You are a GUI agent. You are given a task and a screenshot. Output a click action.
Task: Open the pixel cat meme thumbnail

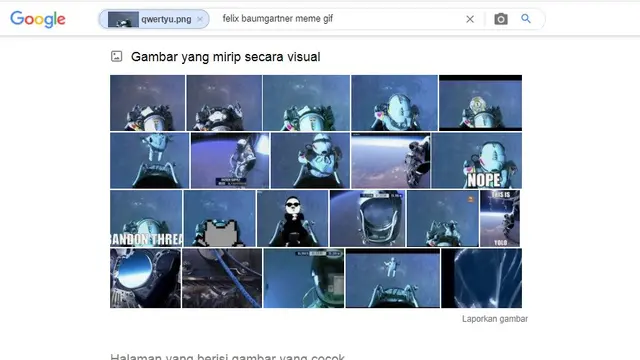click(220, 218)
